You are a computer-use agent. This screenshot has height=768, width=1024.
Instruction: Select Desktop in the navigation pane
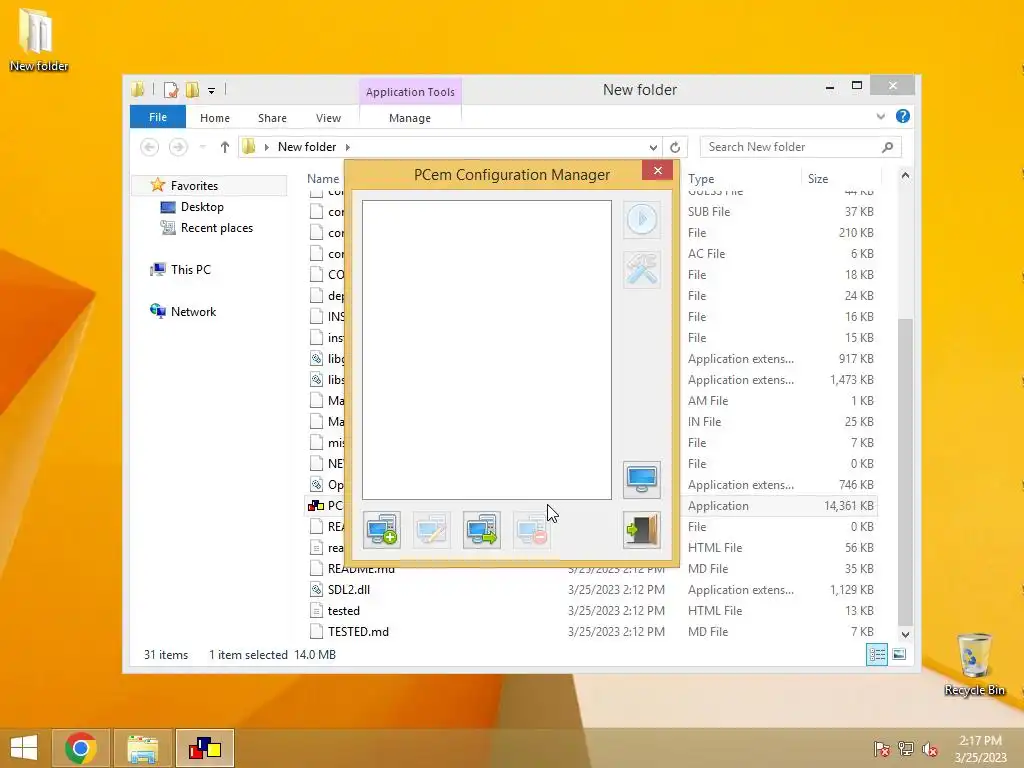pos(202,206)
